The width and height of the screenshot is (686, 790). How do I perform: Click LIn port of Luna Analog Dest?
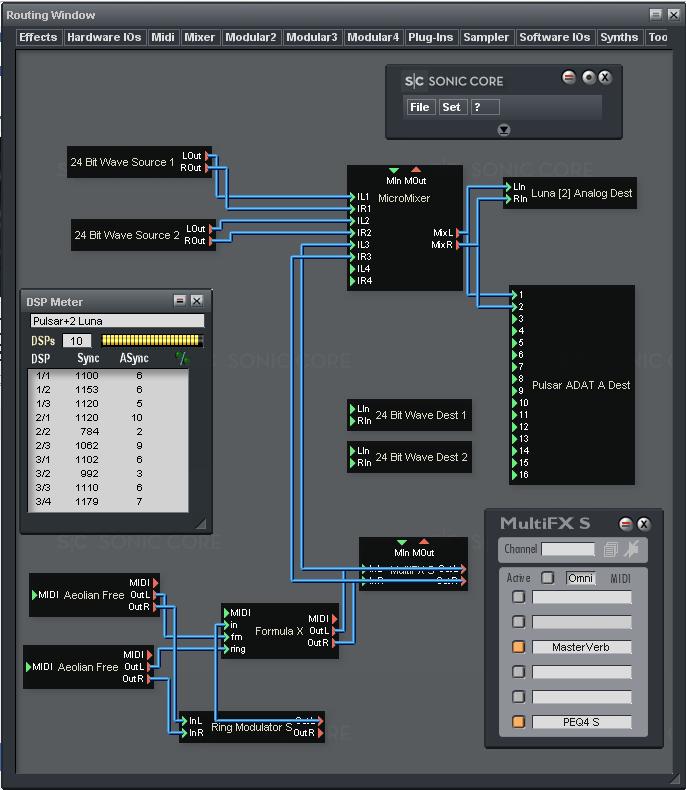pos(508,187)
